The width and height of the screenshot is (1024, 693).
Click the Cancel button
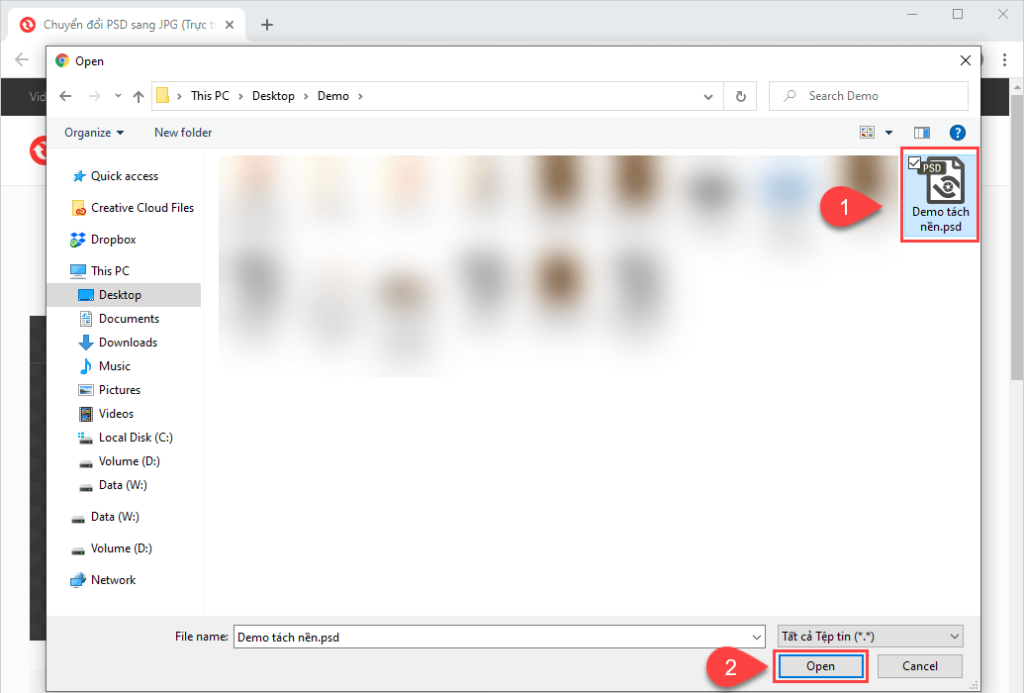[919, 666]
